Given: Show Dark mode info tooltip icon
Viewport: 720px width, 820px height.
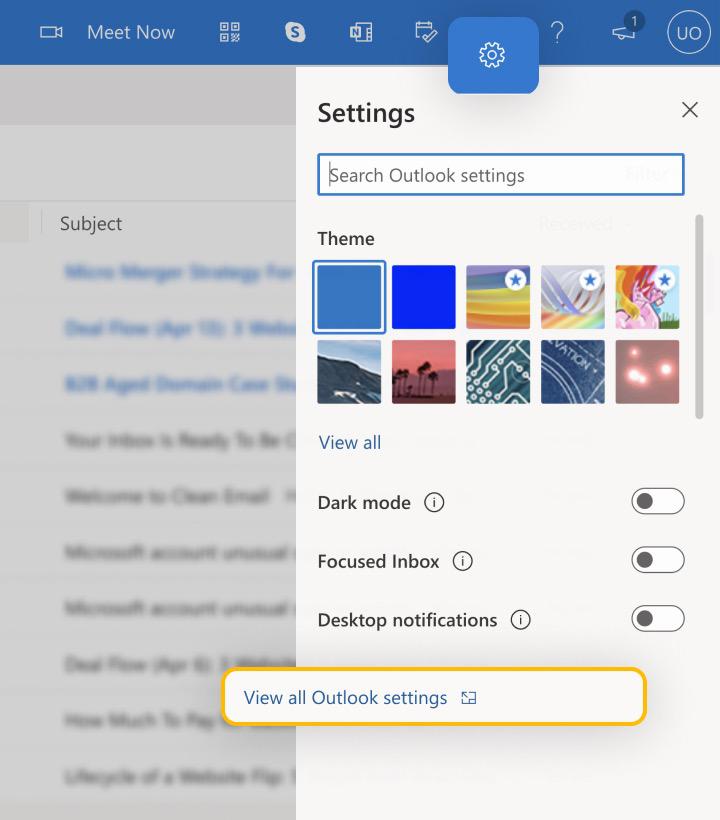Looking at the screenshot, I should tap(434, 503).
